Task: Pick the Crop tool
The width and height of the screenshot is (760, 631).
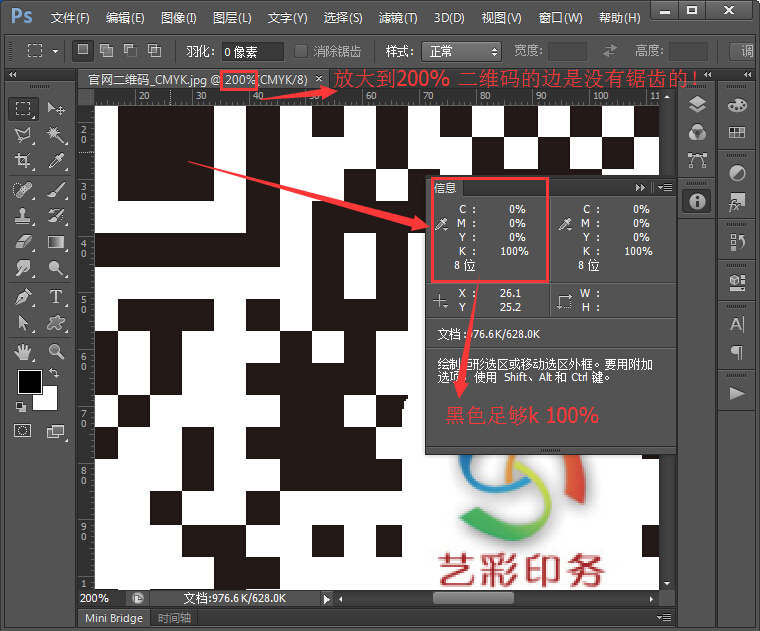Action: [x=24, y=161]
